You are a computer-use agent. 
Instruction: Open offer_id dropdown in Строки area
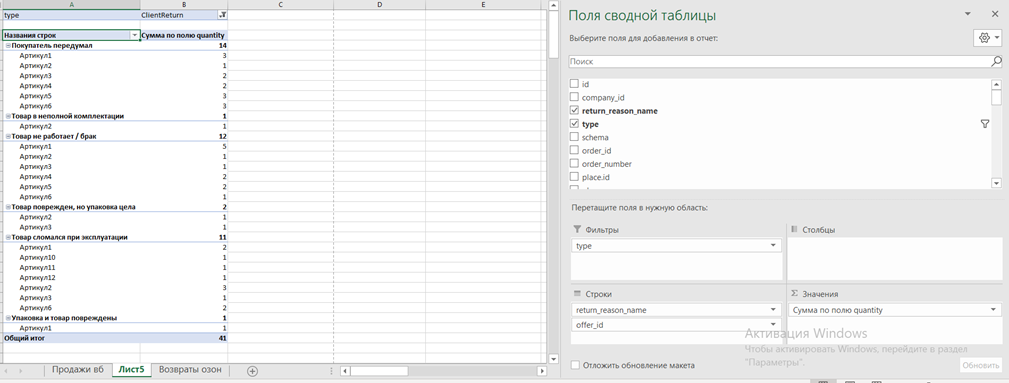[x=773, y=325]
